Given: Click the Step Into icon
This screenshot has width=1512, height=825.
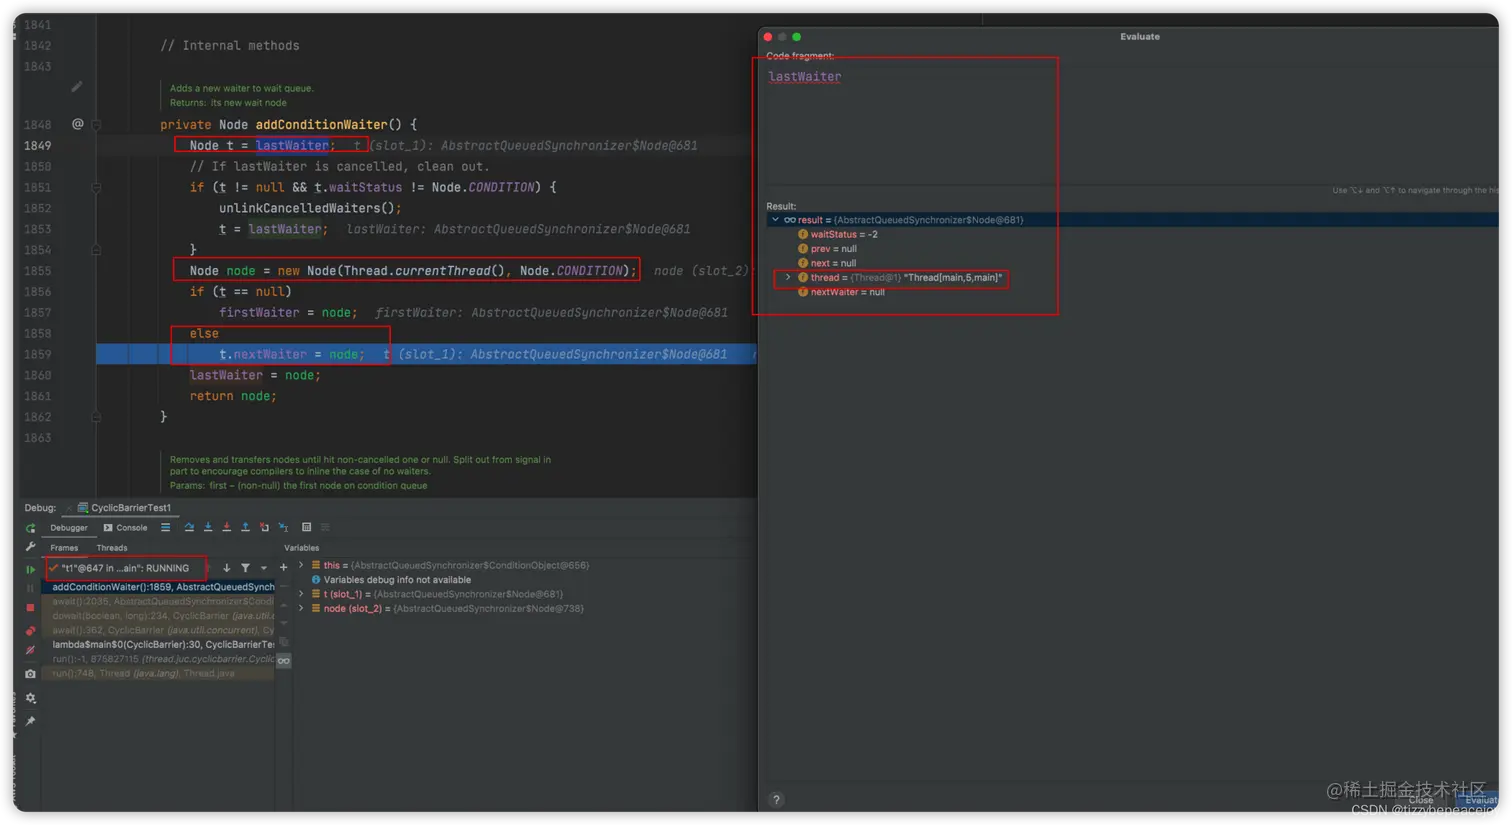Looking at the screenshot, I should tap(208, 527).
